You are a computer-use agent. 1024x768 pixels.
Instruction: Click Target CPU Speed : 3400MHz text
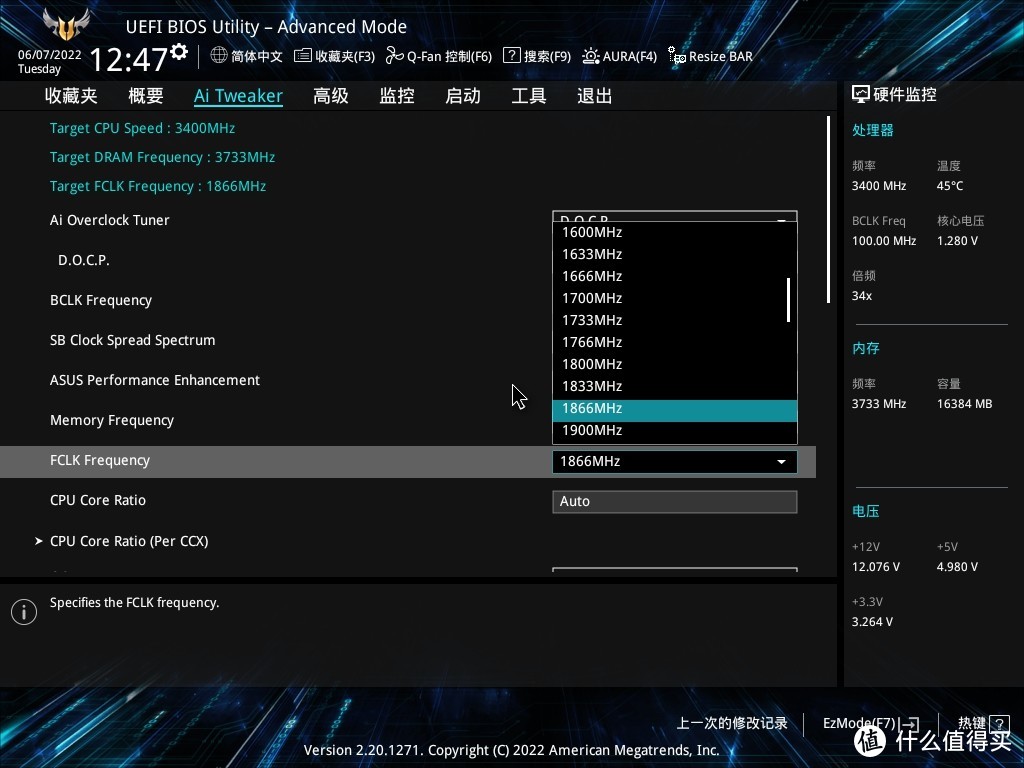tap(142, 128)
